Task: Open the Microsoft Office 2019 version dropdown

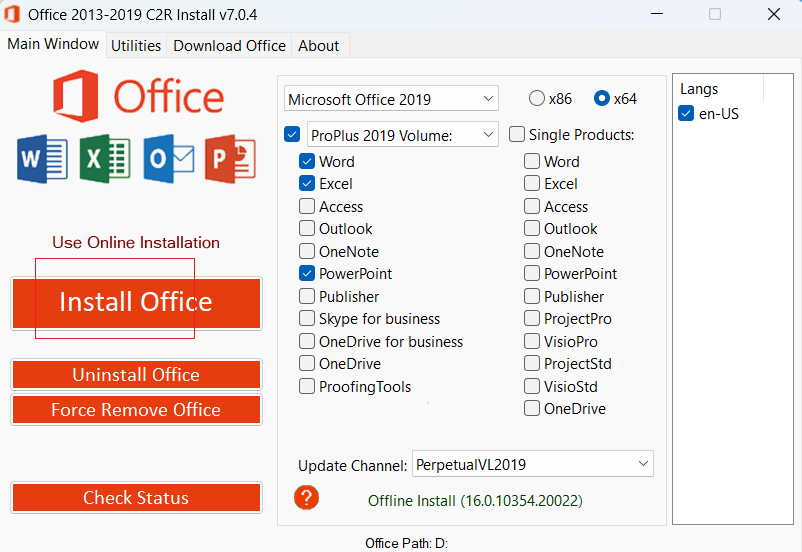Action: pyautogui.click(x=391, y=98)
